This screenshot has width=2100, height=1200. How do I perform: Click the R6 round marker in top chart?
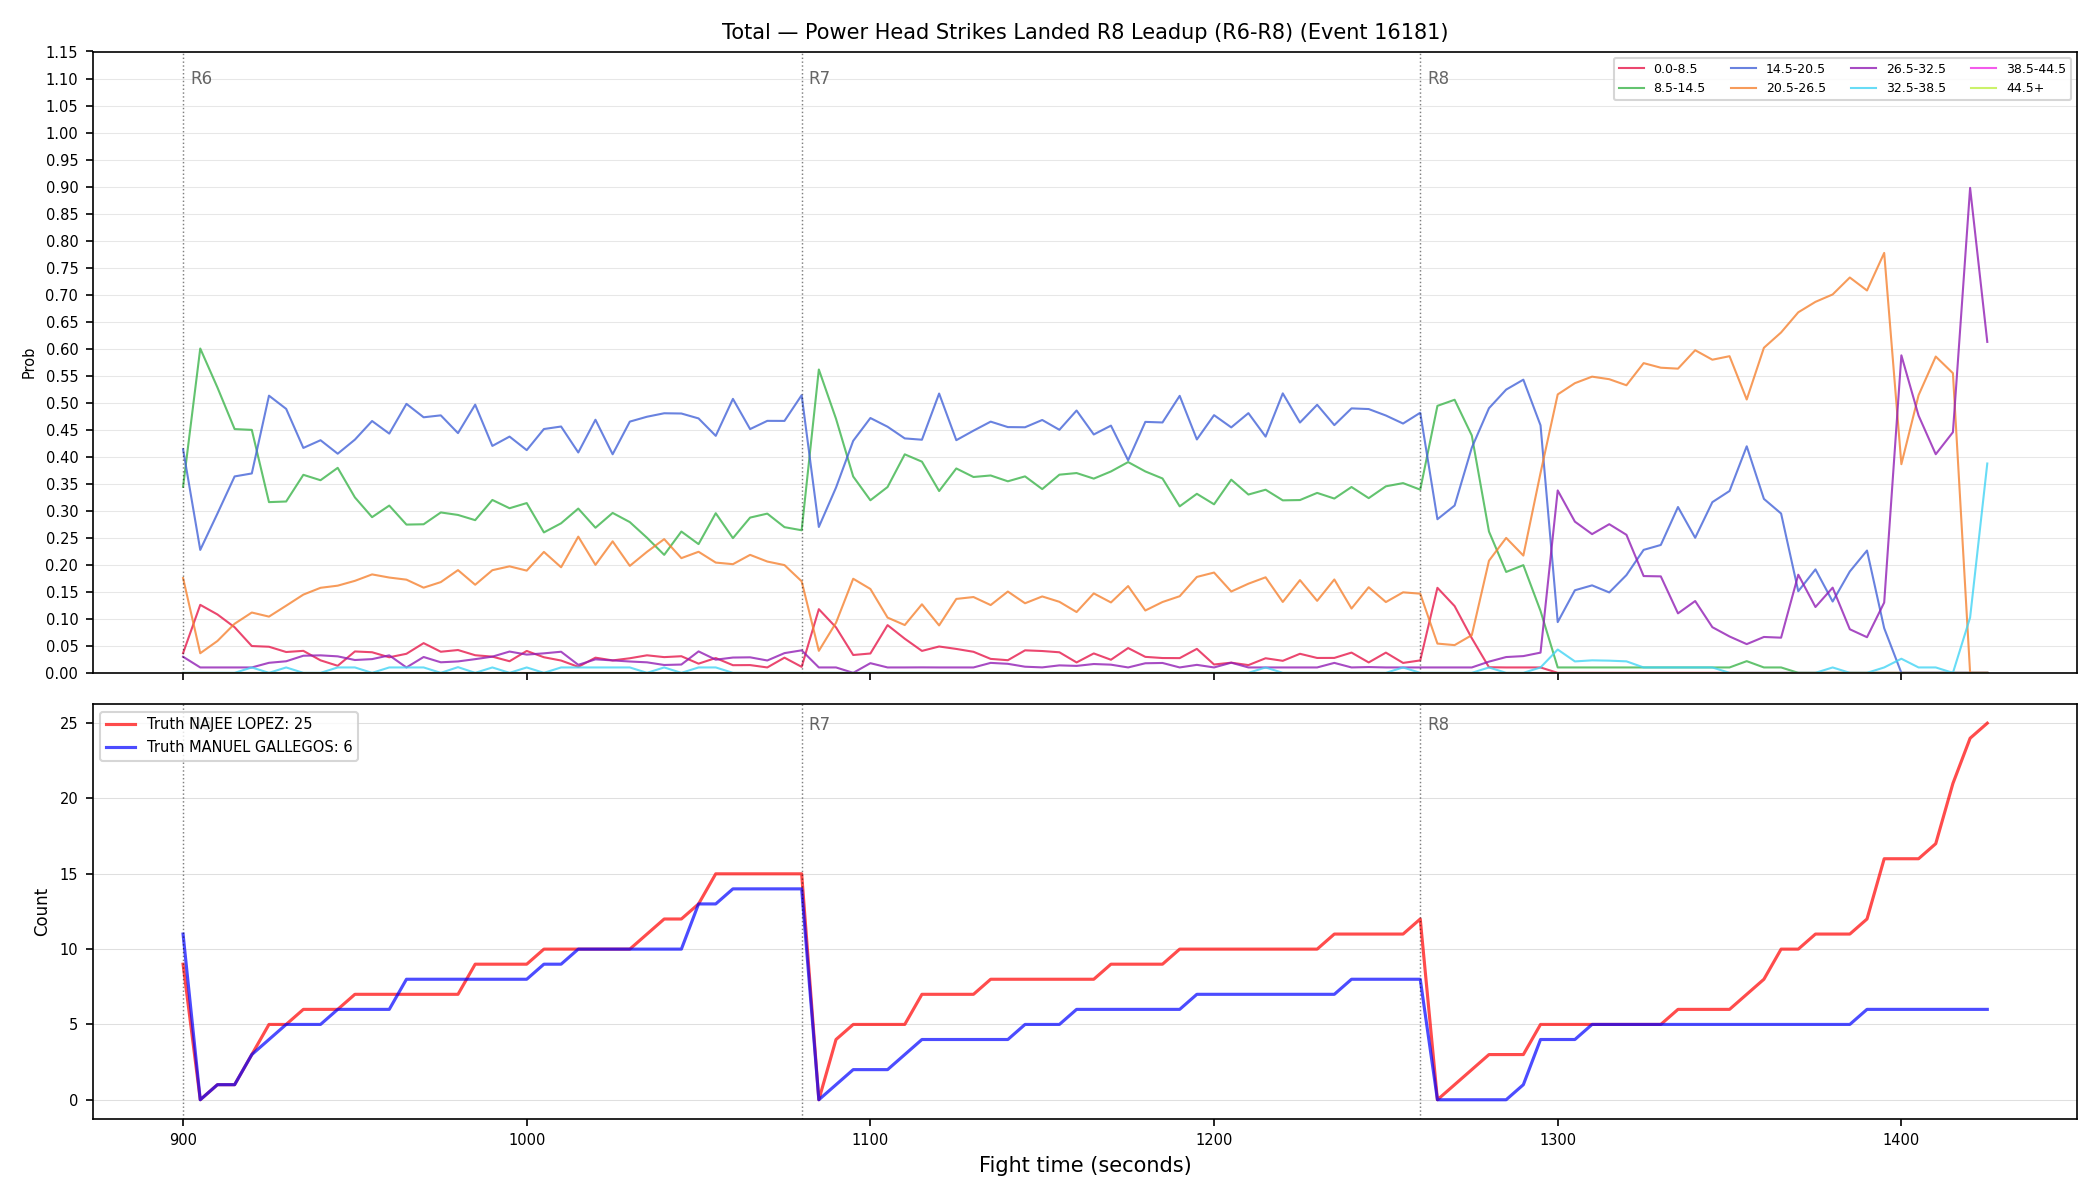point(201,79)
